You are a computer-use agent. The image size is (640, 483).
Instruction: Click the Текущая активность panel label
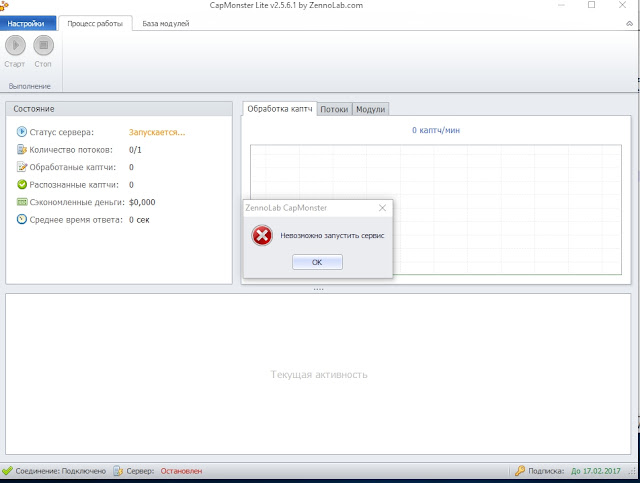coord(319,374)
